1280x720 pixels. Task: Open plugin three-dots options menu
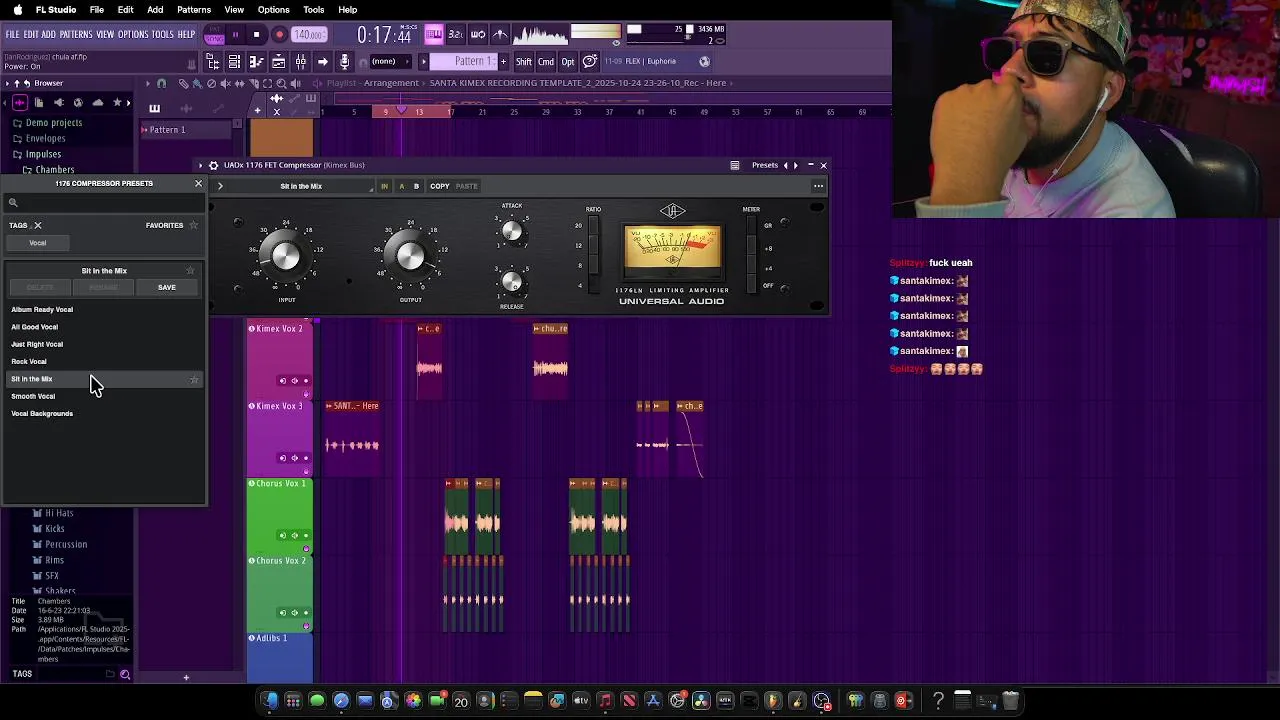tap(819, 186)
